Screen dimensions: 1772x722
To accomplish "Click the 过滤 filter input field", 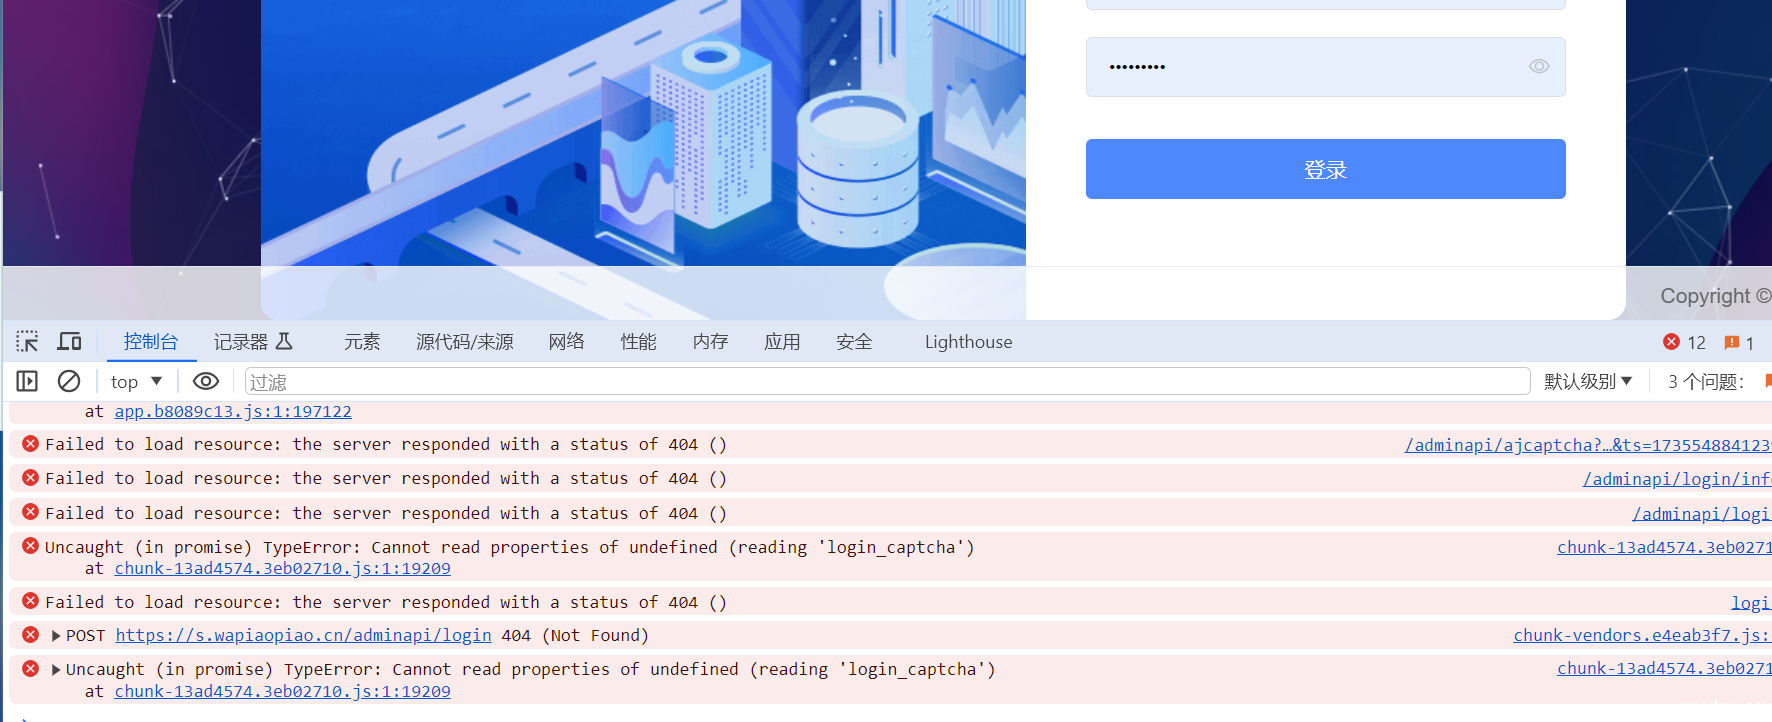I will pos(886,381).
